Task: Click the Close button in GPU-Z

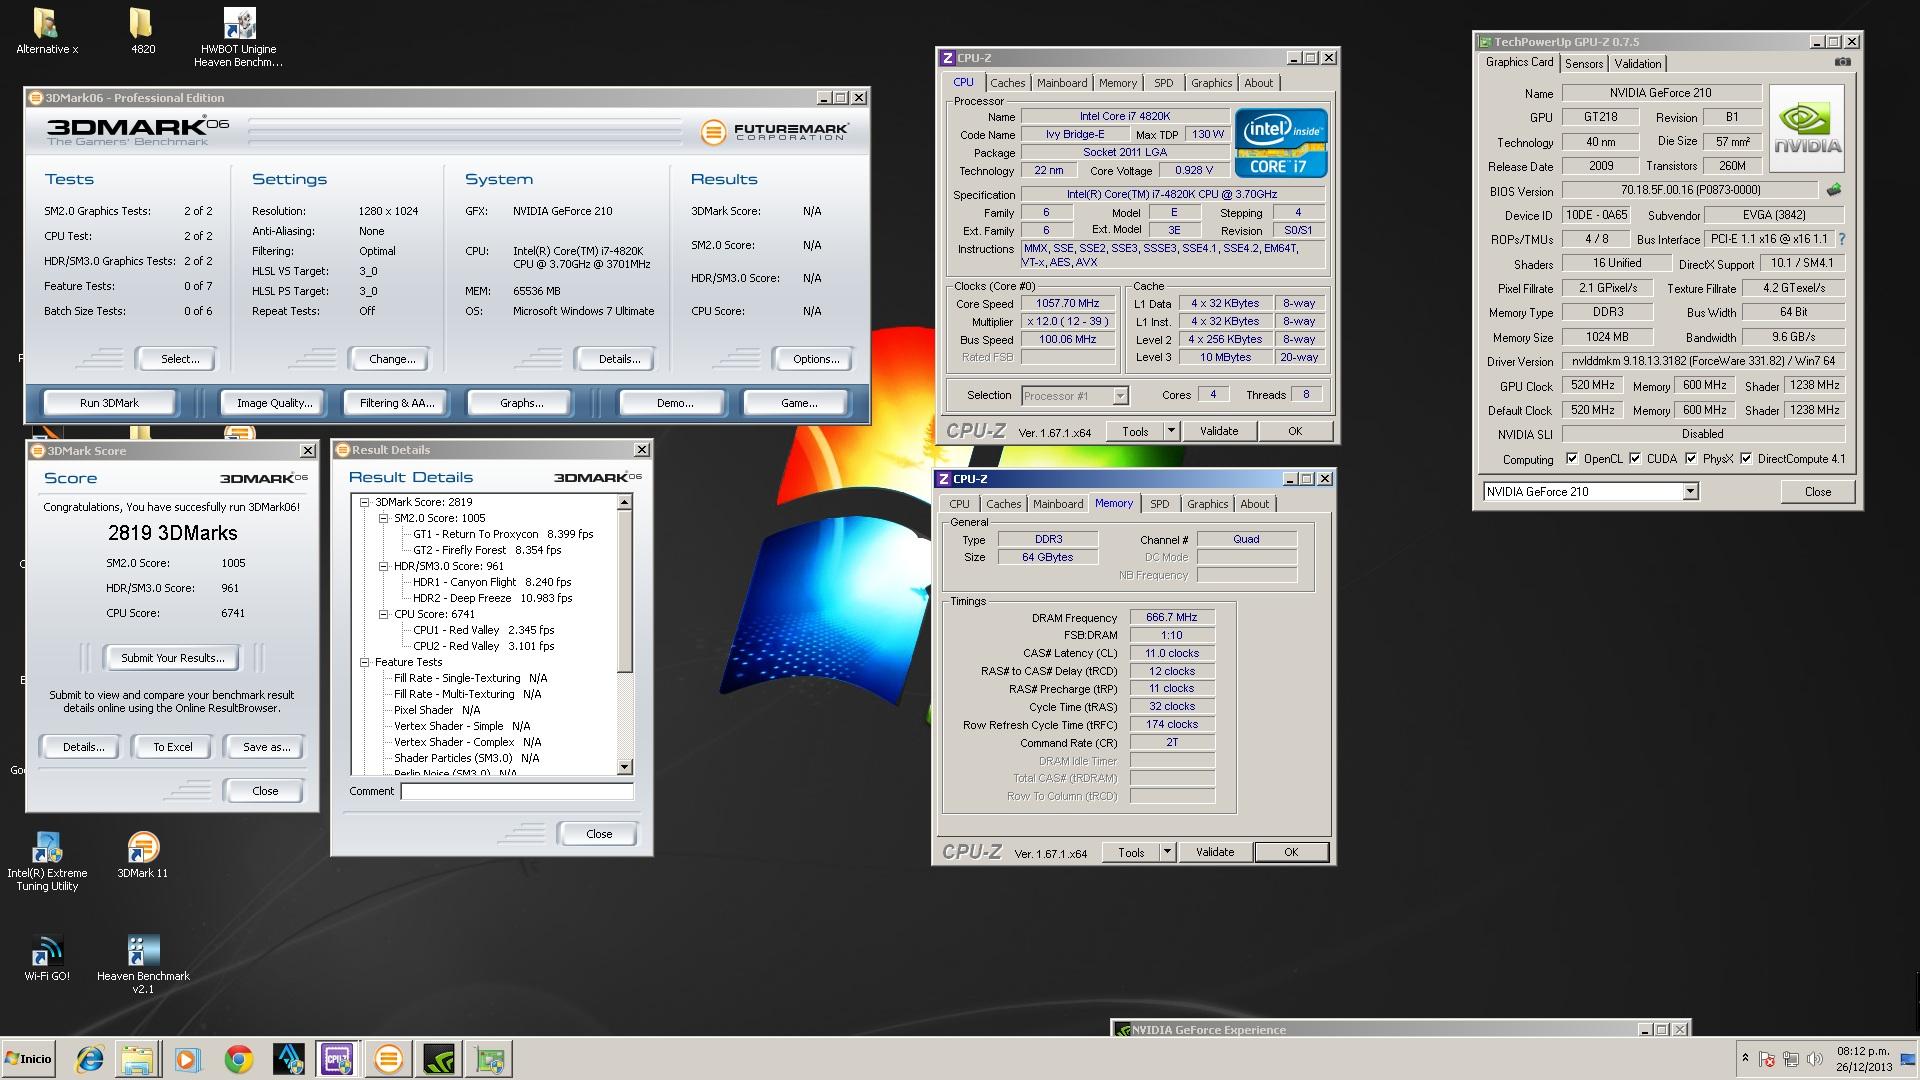Action: pyautogui.click(x=1817, y=492)
